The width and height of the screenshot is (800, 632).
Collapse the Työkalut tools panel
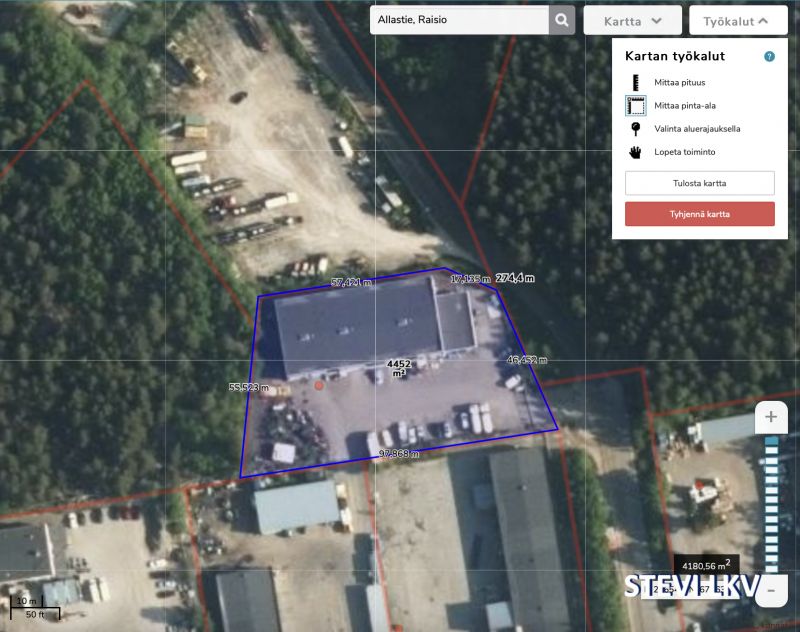(x=738, y=20)
